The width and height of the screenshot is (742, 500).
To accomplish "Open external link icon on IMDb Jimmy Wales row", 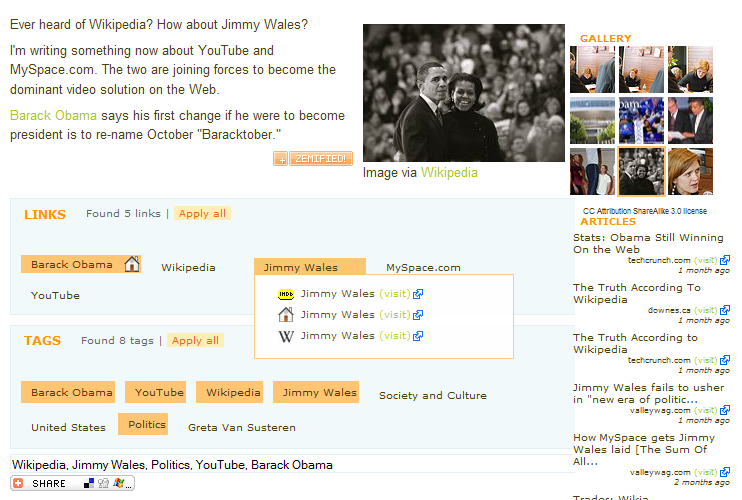I will [418, 294].
